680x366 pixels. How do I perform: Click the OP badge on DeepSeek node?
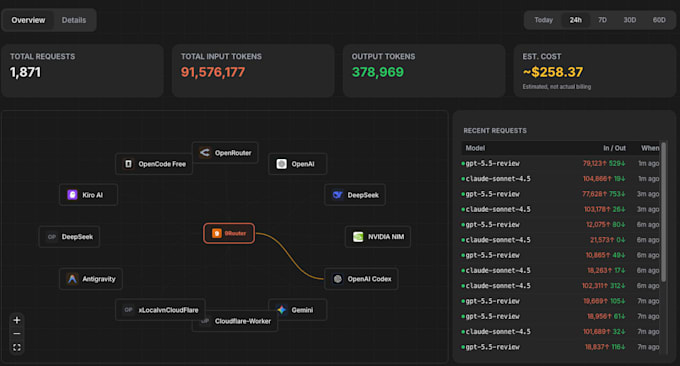click(52, 237)
